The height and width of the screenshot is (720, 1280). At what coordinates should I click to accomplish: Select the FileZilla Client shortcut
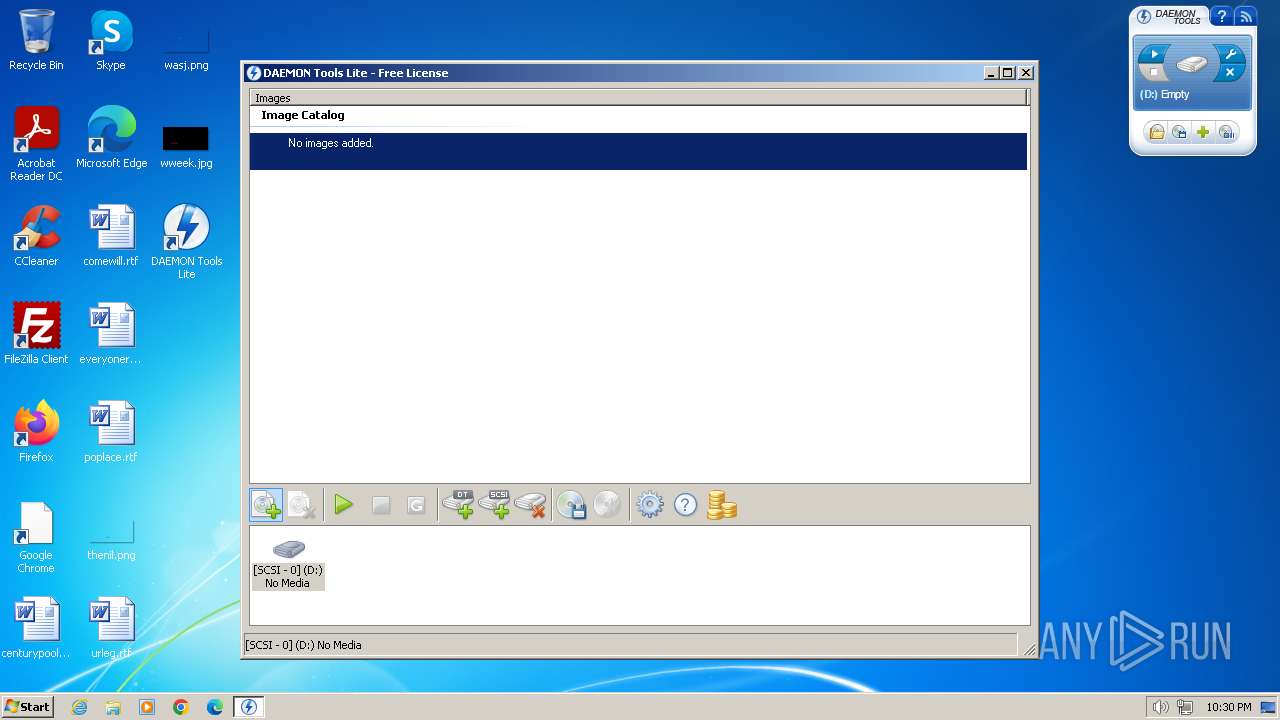click(36, 334)
